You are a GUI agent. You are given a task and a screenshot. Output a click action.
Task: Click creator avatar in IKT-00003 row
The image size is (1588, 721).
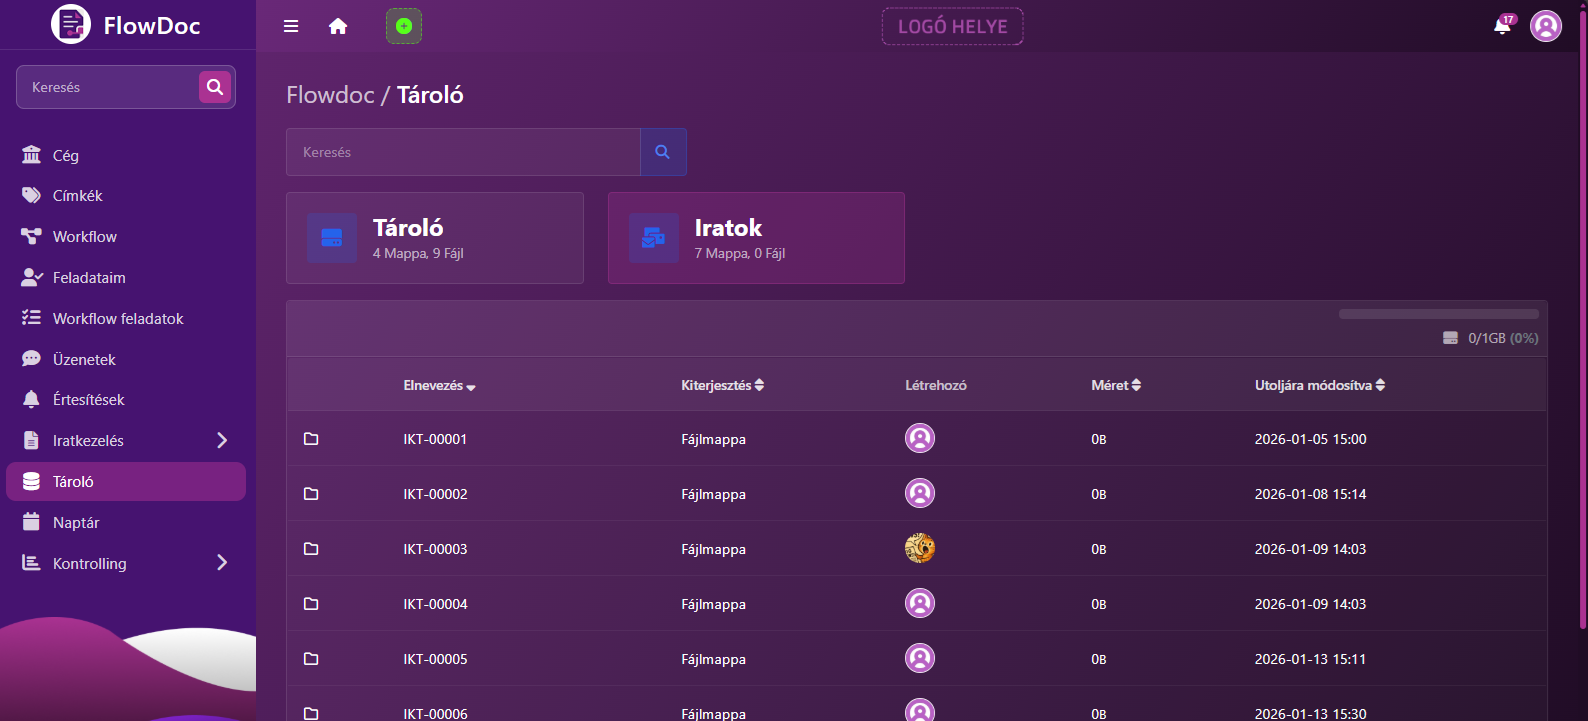pos(919,548)
